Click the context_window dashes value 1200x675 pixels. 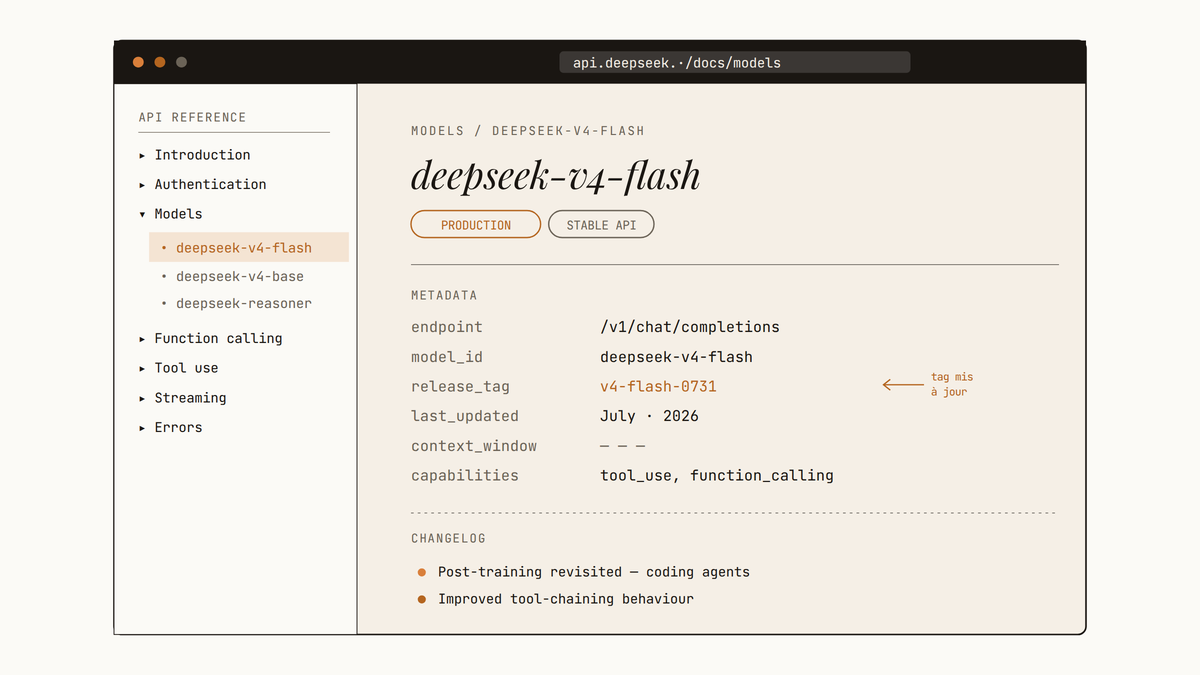[x=623, y=446]
